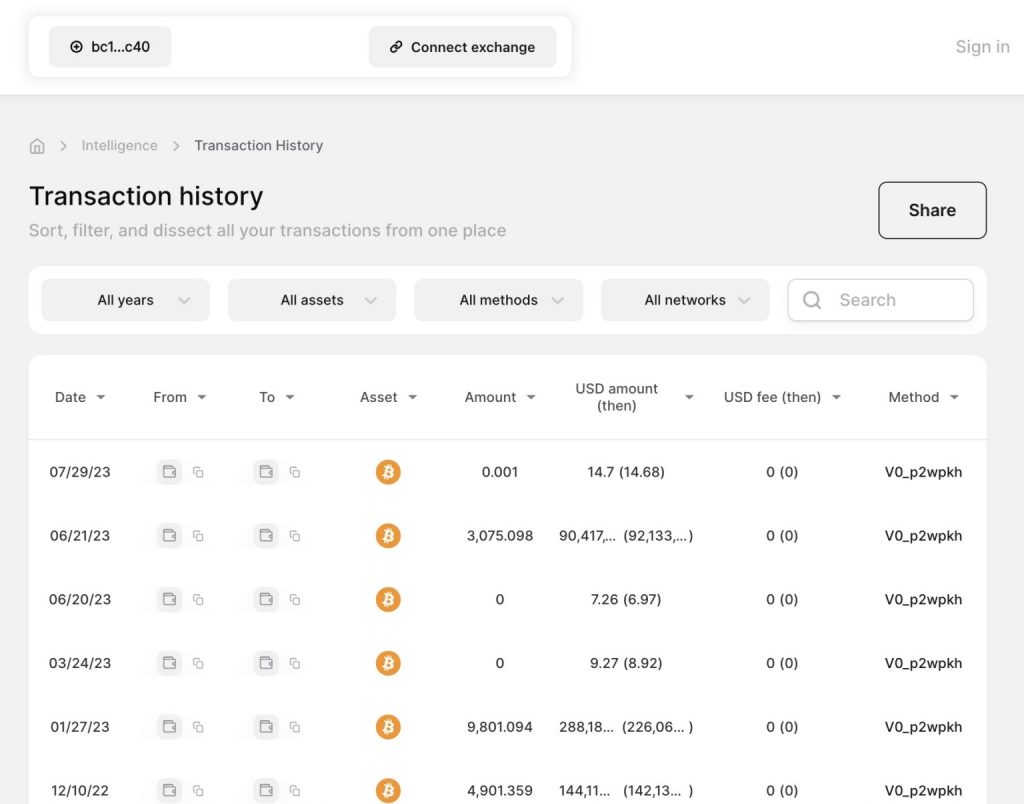Click the 9,801.094 amount value

pos(500,726)
